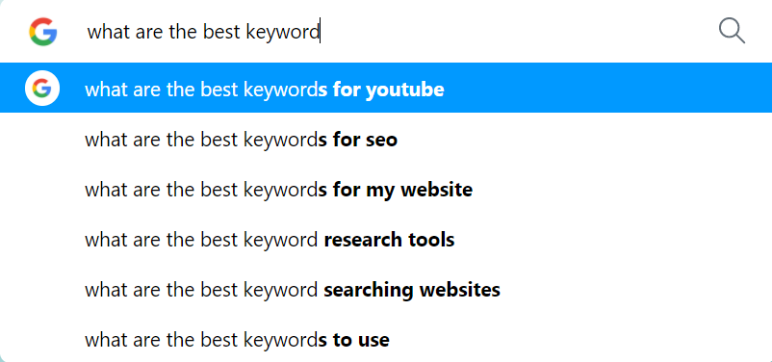Open the 'keyword research tools' suggestion
Image resolution: width=772 pixels, height=362 pixels.
click(x=386, y=240)
